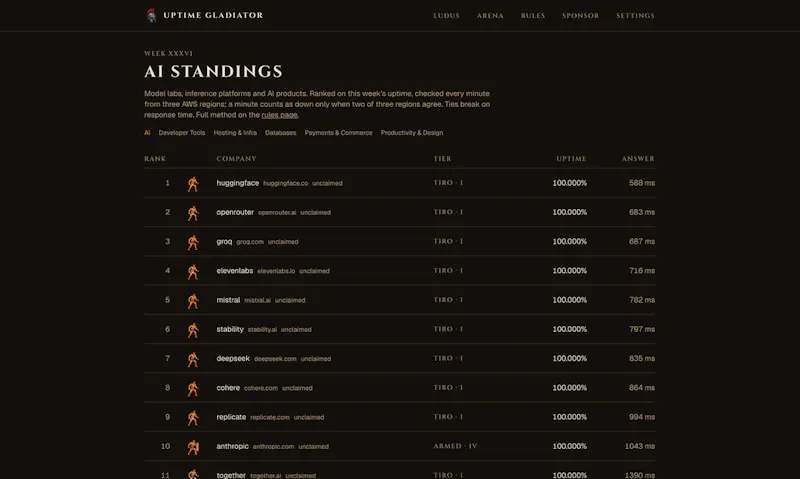Click the Answer column header
800x479 pixels.
638,159
